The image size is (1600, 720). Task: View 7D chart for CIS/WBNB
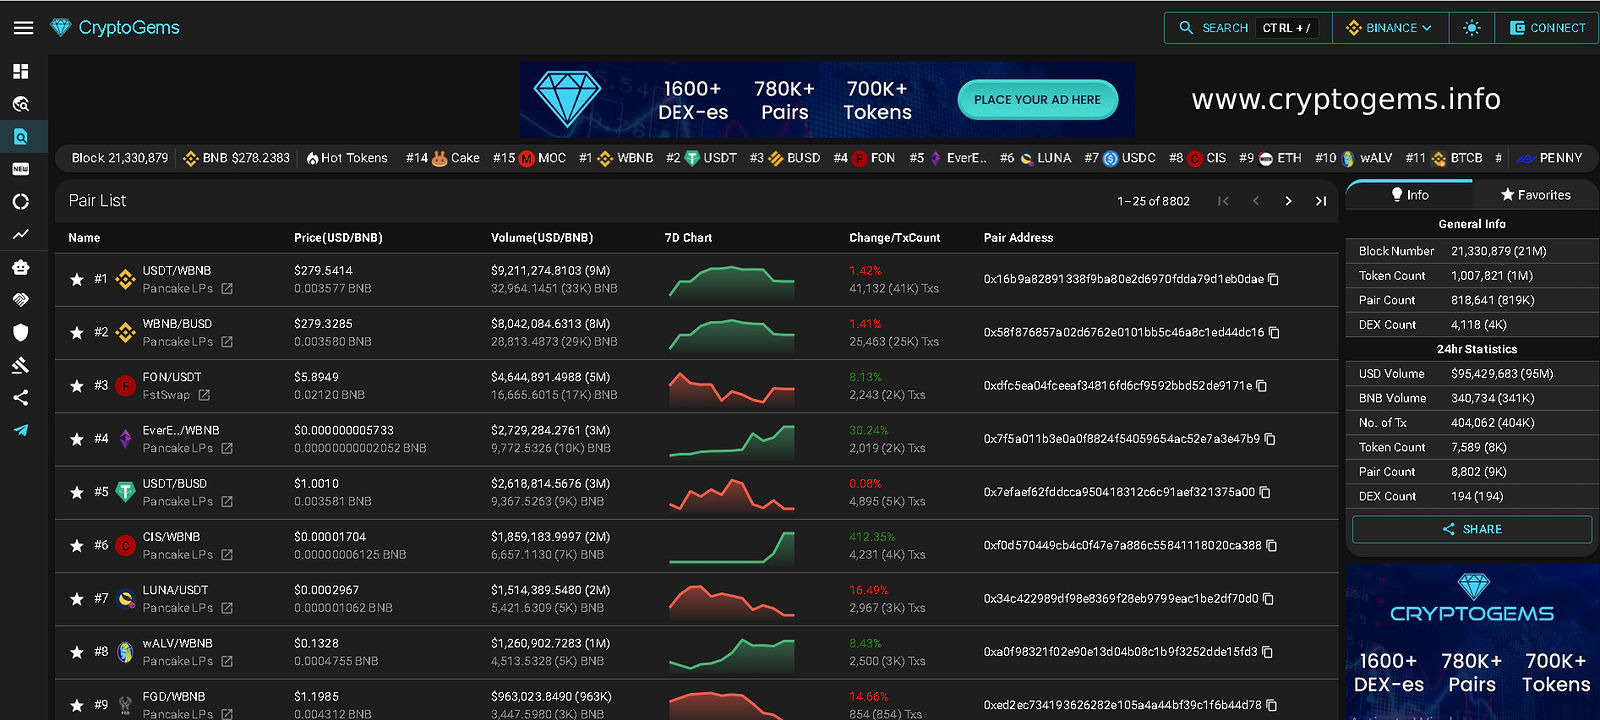732,546
